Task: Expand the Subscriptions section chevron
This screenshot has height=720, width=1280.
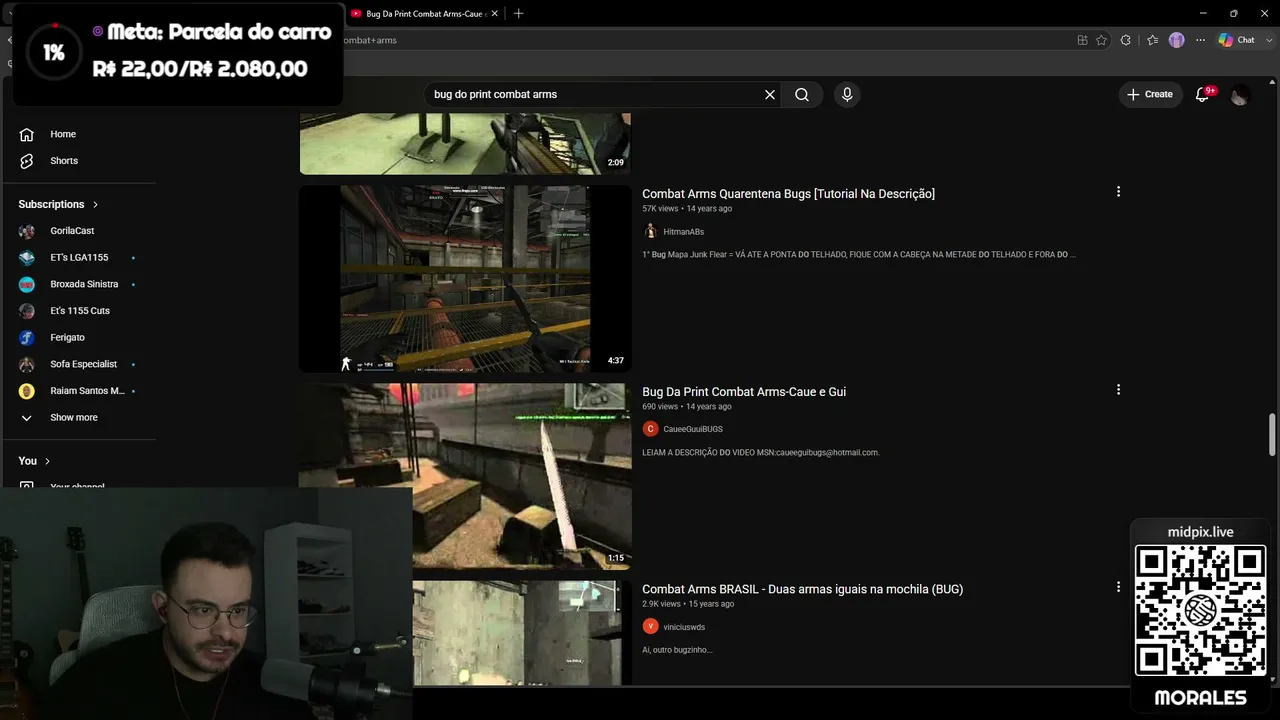Action: pos(96,205)
